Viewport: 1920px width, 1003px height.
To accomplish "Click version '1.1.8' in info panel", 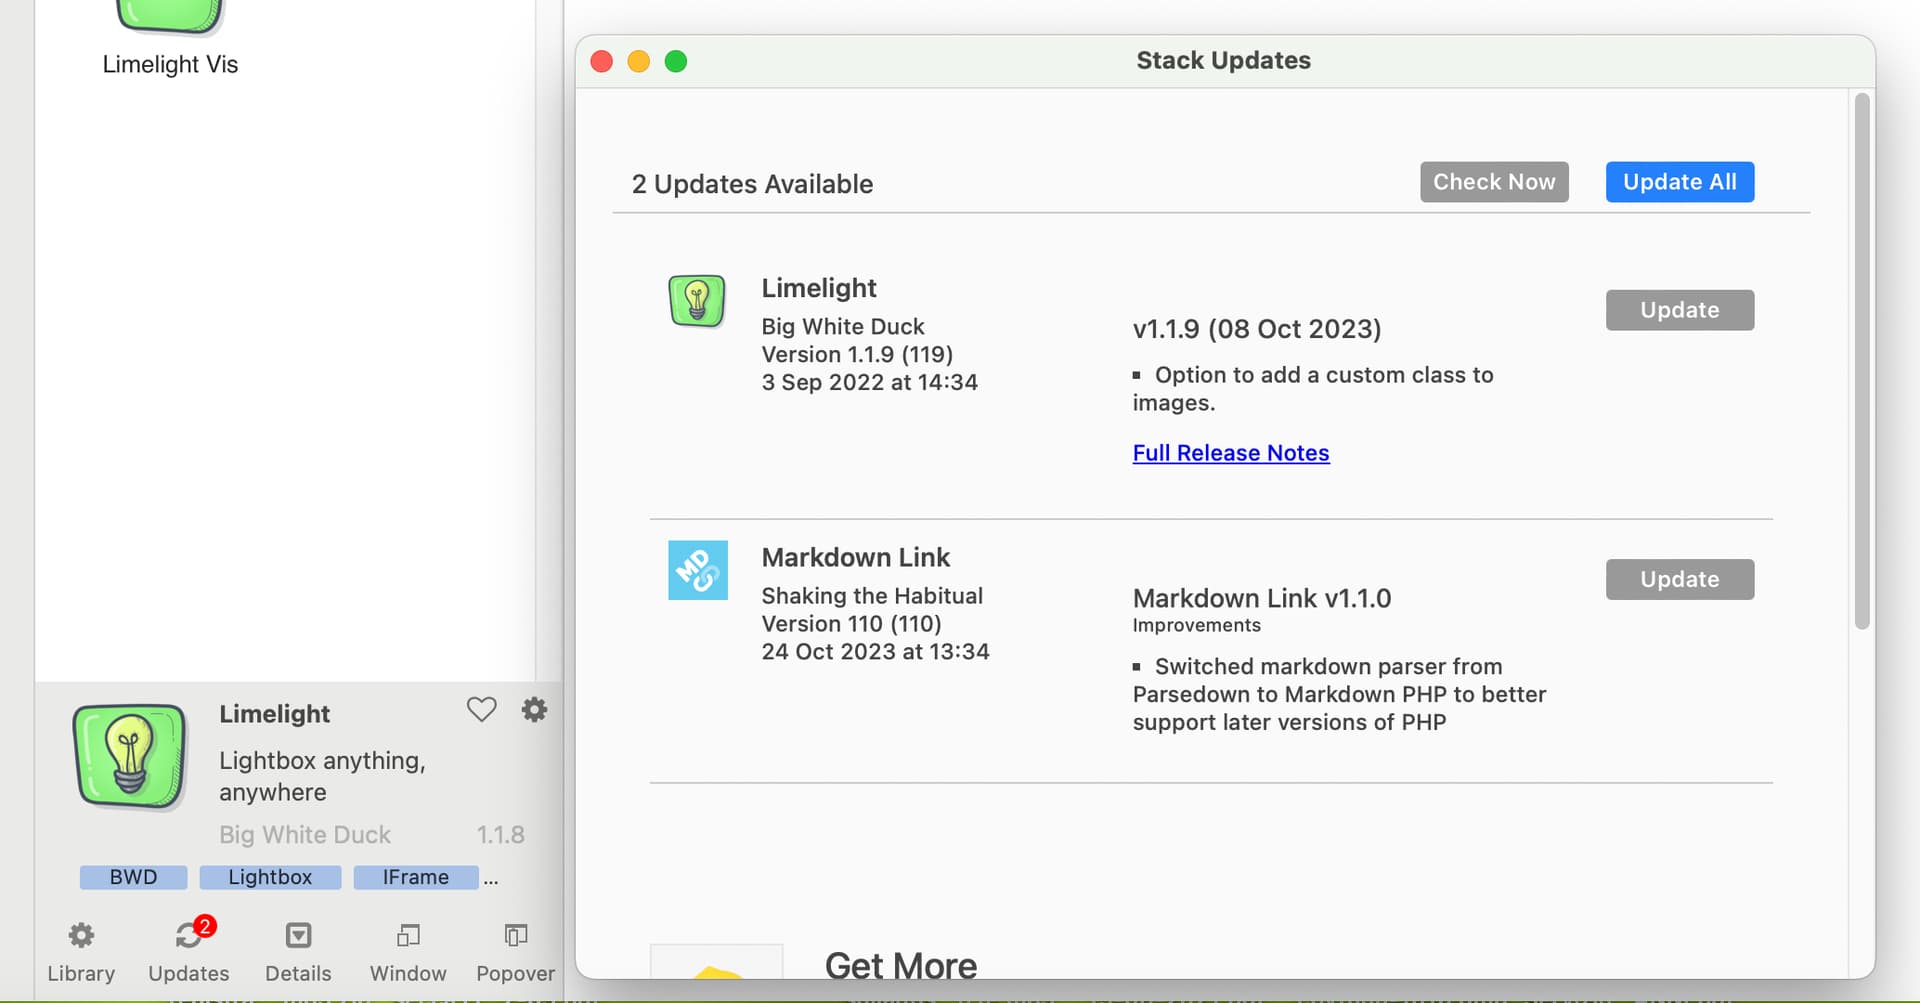I will click(x=500, y=835).
